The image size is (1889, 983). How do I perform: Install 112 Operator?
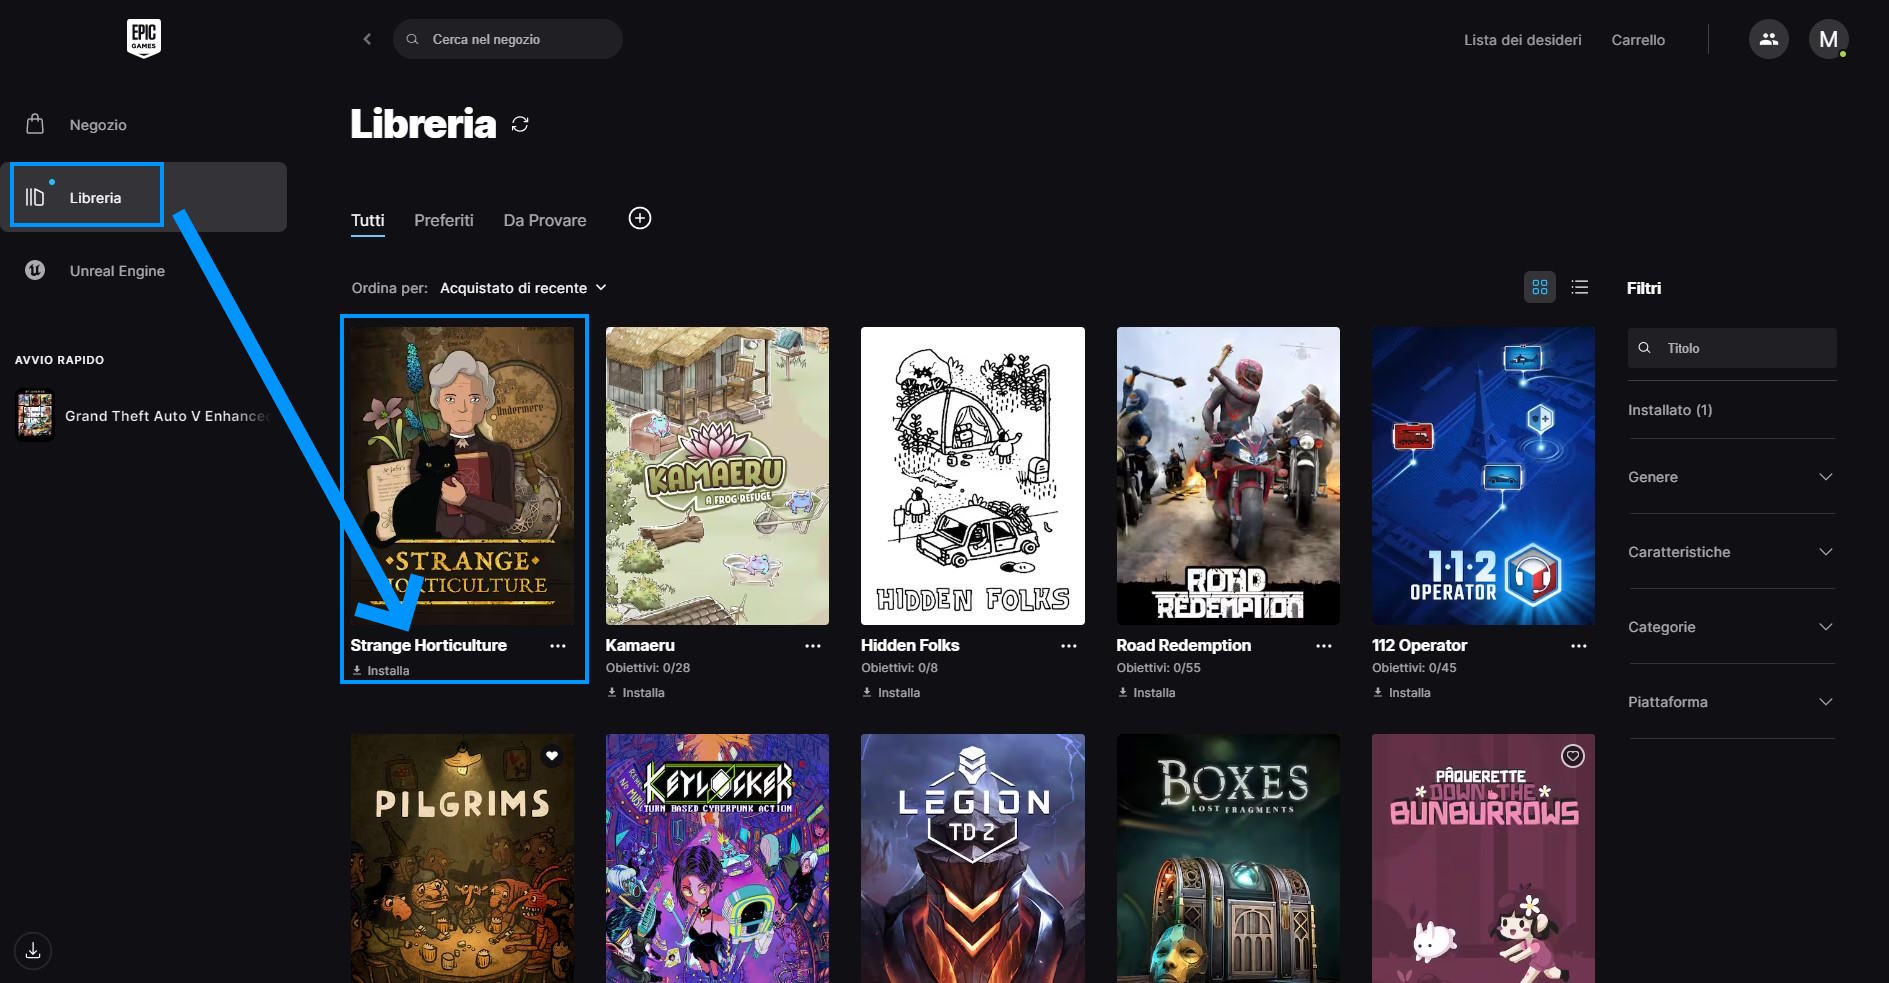point(1401,692)
